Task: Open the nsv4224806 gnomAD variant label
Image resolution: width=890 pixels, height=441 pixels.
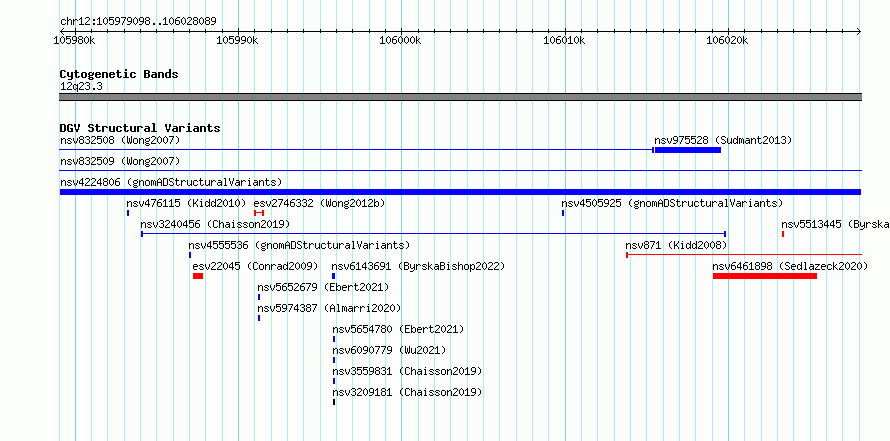Action: pyautogui.click(x=171, y=182)
